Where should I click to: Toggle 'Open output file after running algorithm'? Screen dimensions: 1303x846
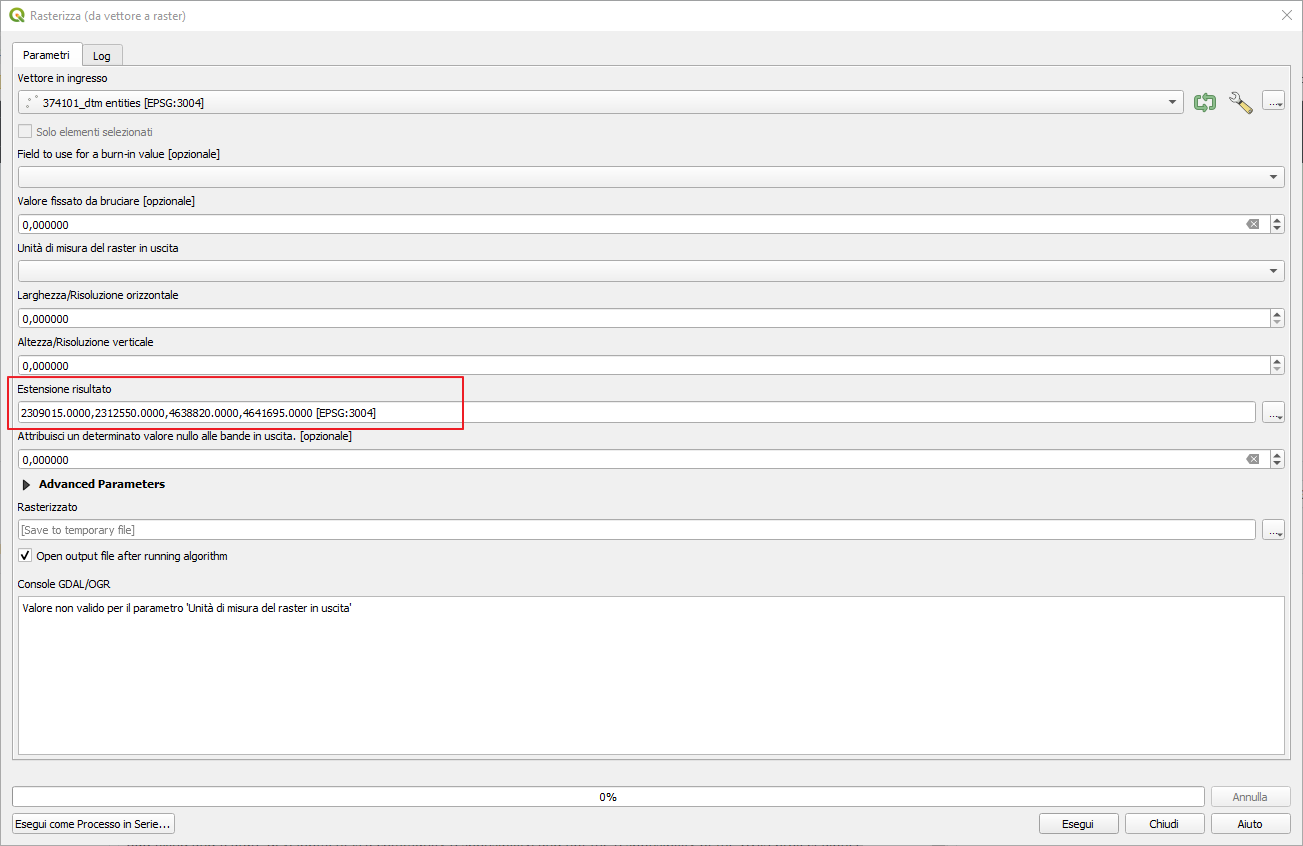click(x=25, y=555)
